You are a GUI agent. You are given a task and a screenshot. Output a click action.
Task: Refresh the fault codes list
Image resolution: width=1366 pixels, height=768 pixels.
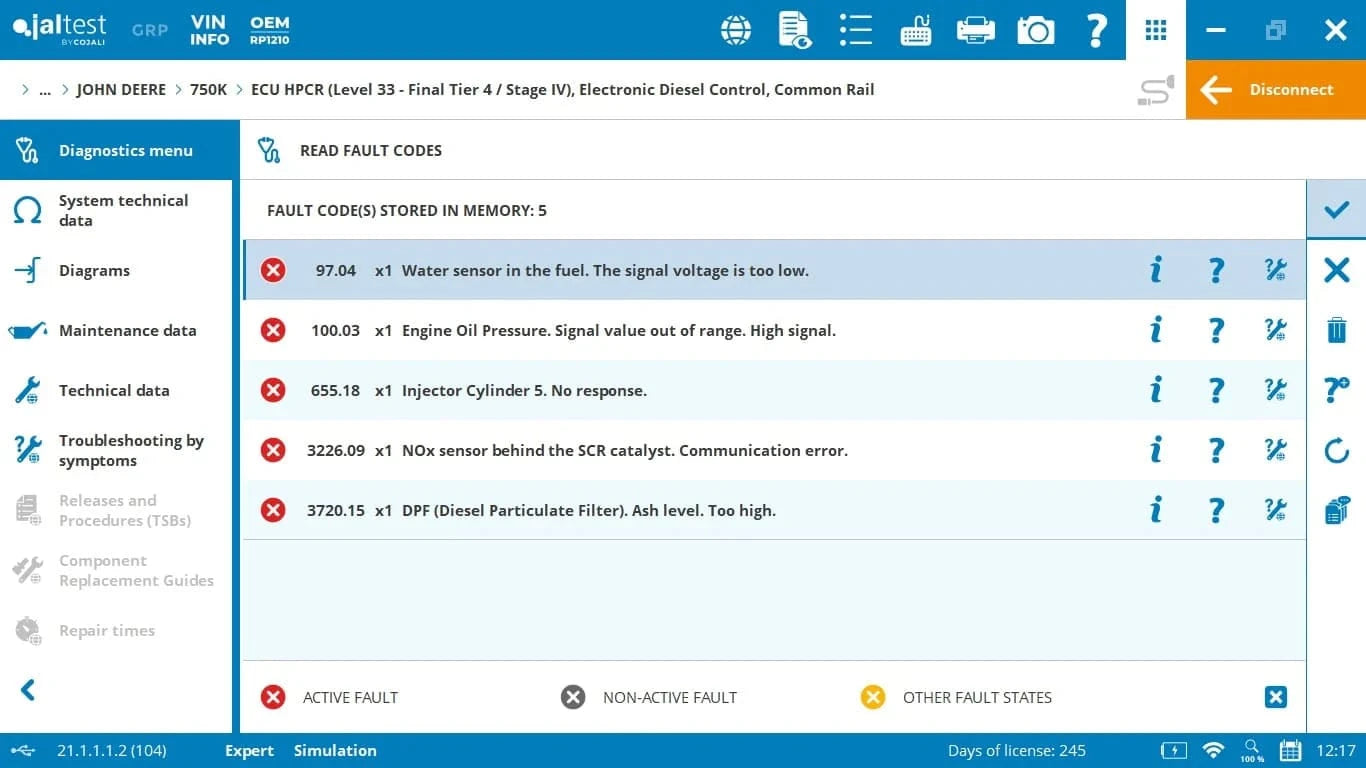point(1336,450)
